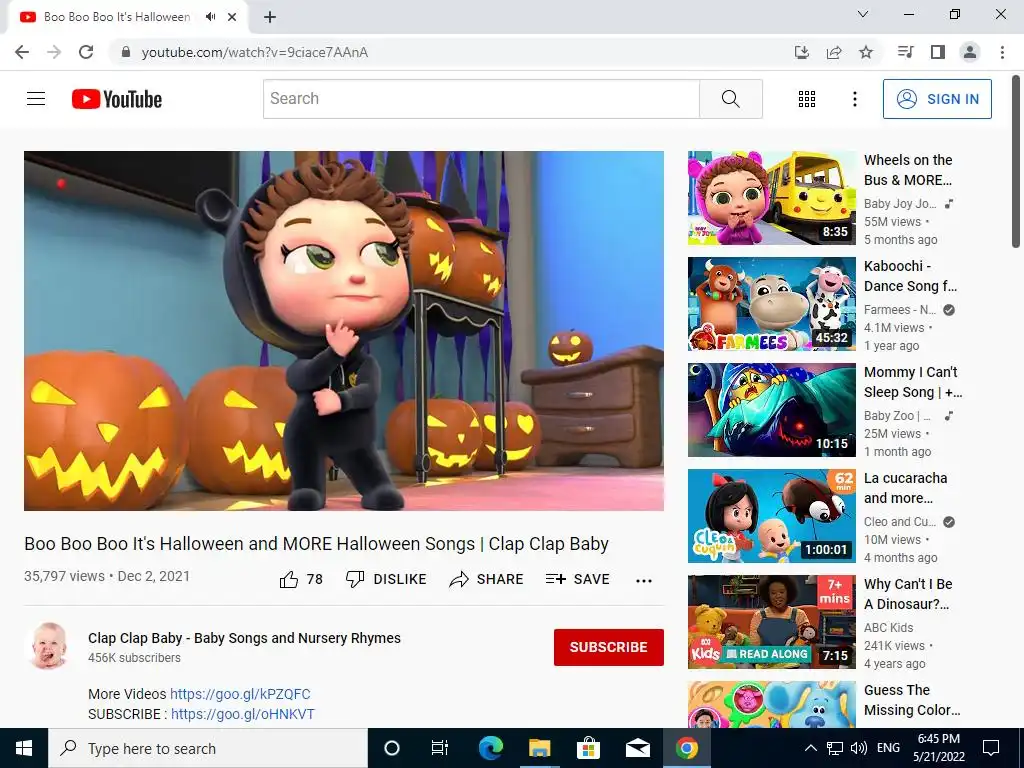1024x768 pixels.
Task: Launch Microsoft Edge from taskbar
Action: pyautogui.click(x=490, y=748)
